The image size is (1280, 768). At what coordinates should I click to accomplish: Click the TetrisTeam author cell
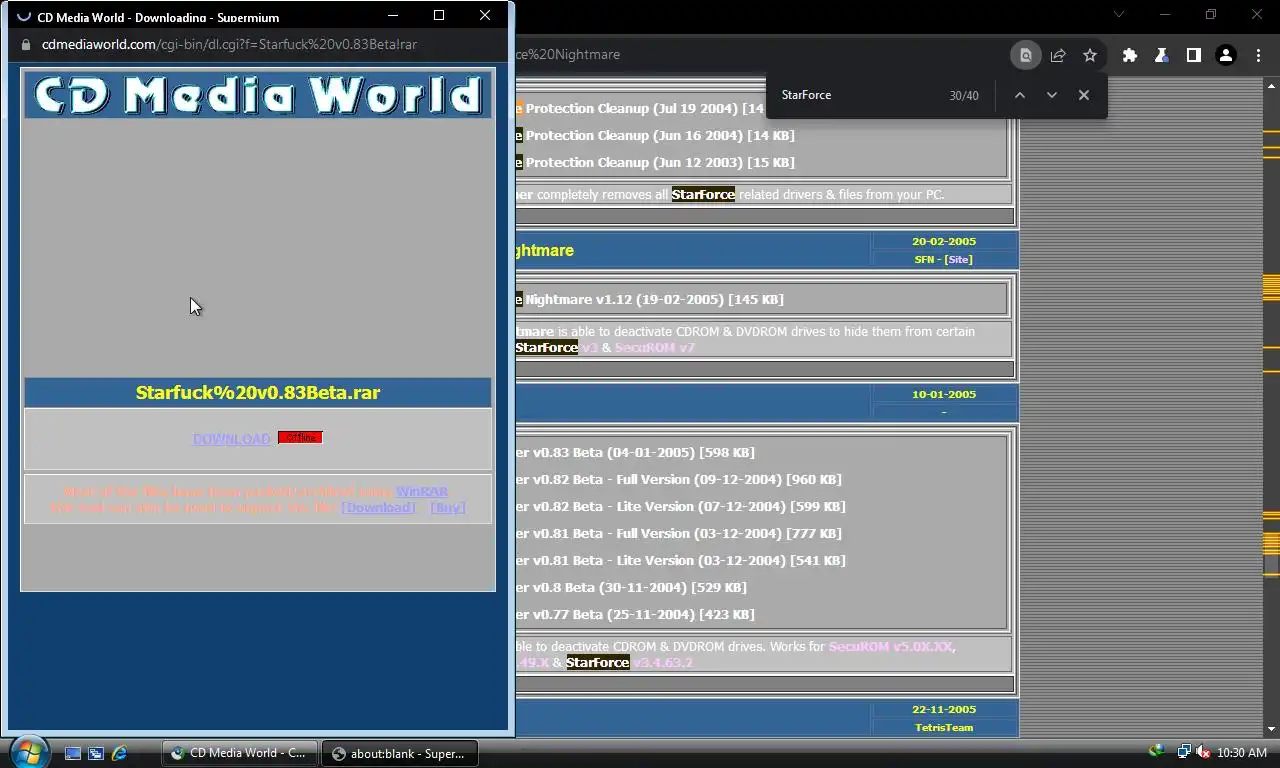click(x=944, y=727)
